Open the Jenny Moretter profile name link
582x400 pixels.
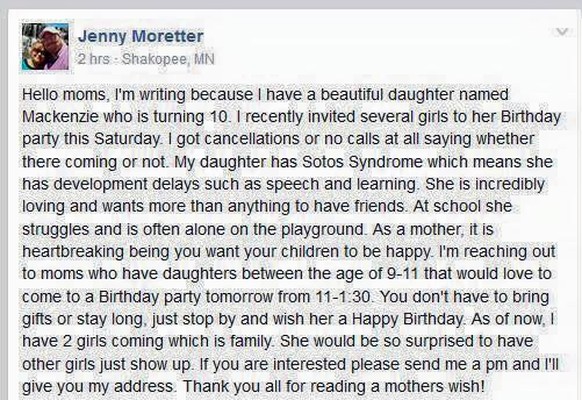click(141, 36)
